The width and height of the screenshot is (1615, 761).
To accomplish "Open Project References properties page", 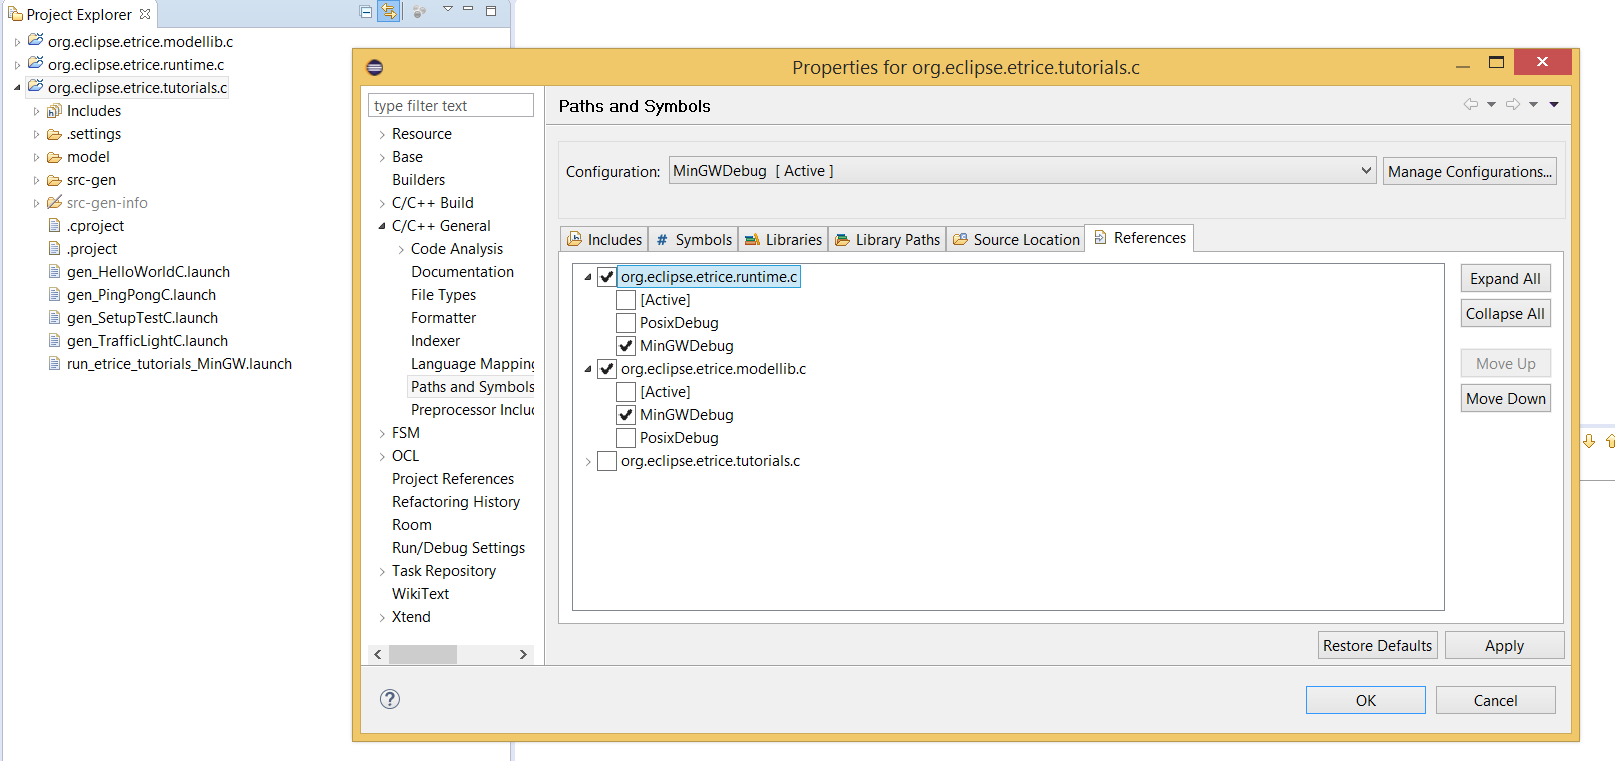I will coord(453,479).
